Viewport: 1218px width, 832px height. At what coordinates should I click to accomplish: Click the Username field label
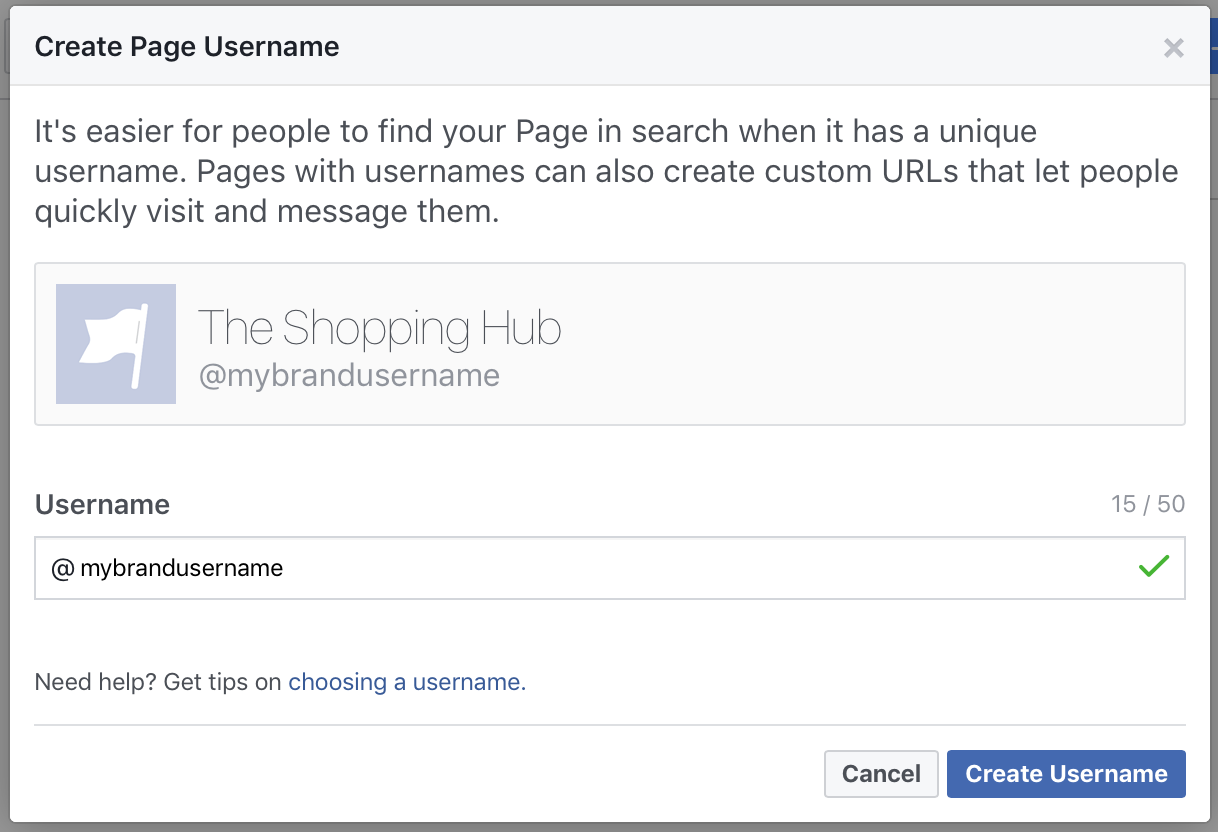click(101, 504)
